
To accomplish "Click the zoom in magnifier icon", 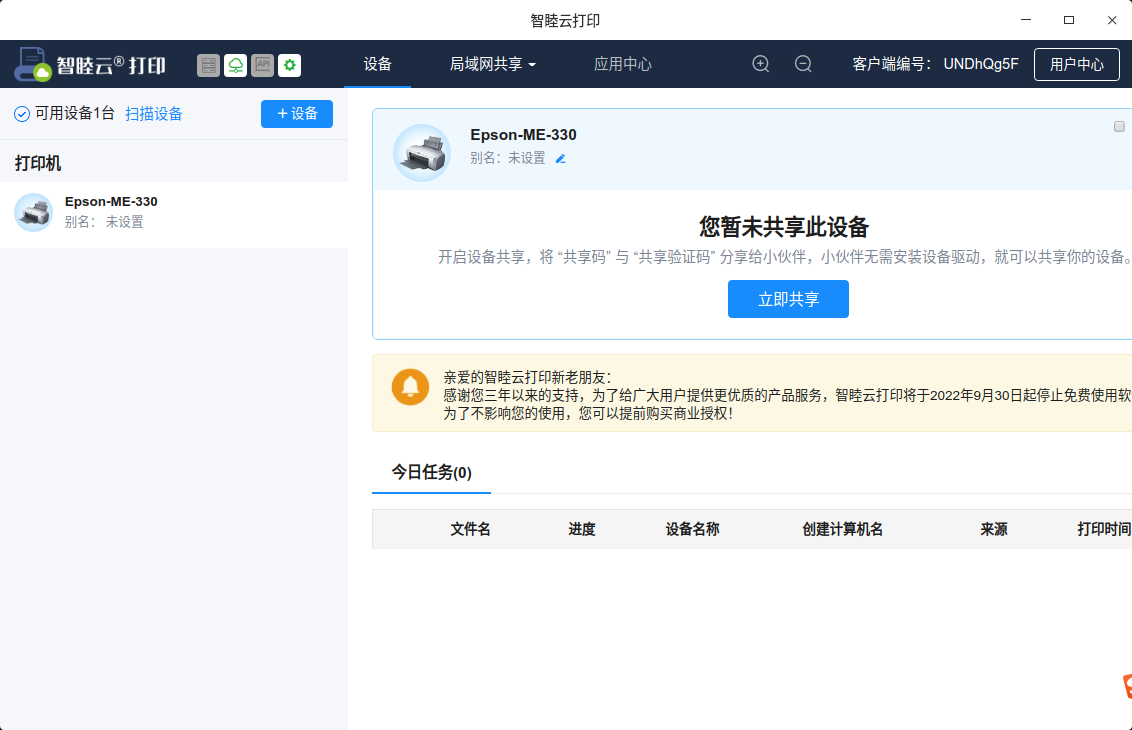I will 761,64.
